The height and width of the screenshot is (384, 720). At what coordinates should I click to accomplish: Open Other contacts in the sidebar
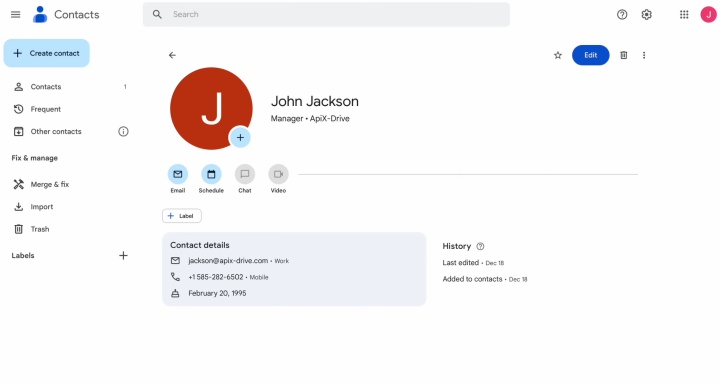click(x=56, y=131)
